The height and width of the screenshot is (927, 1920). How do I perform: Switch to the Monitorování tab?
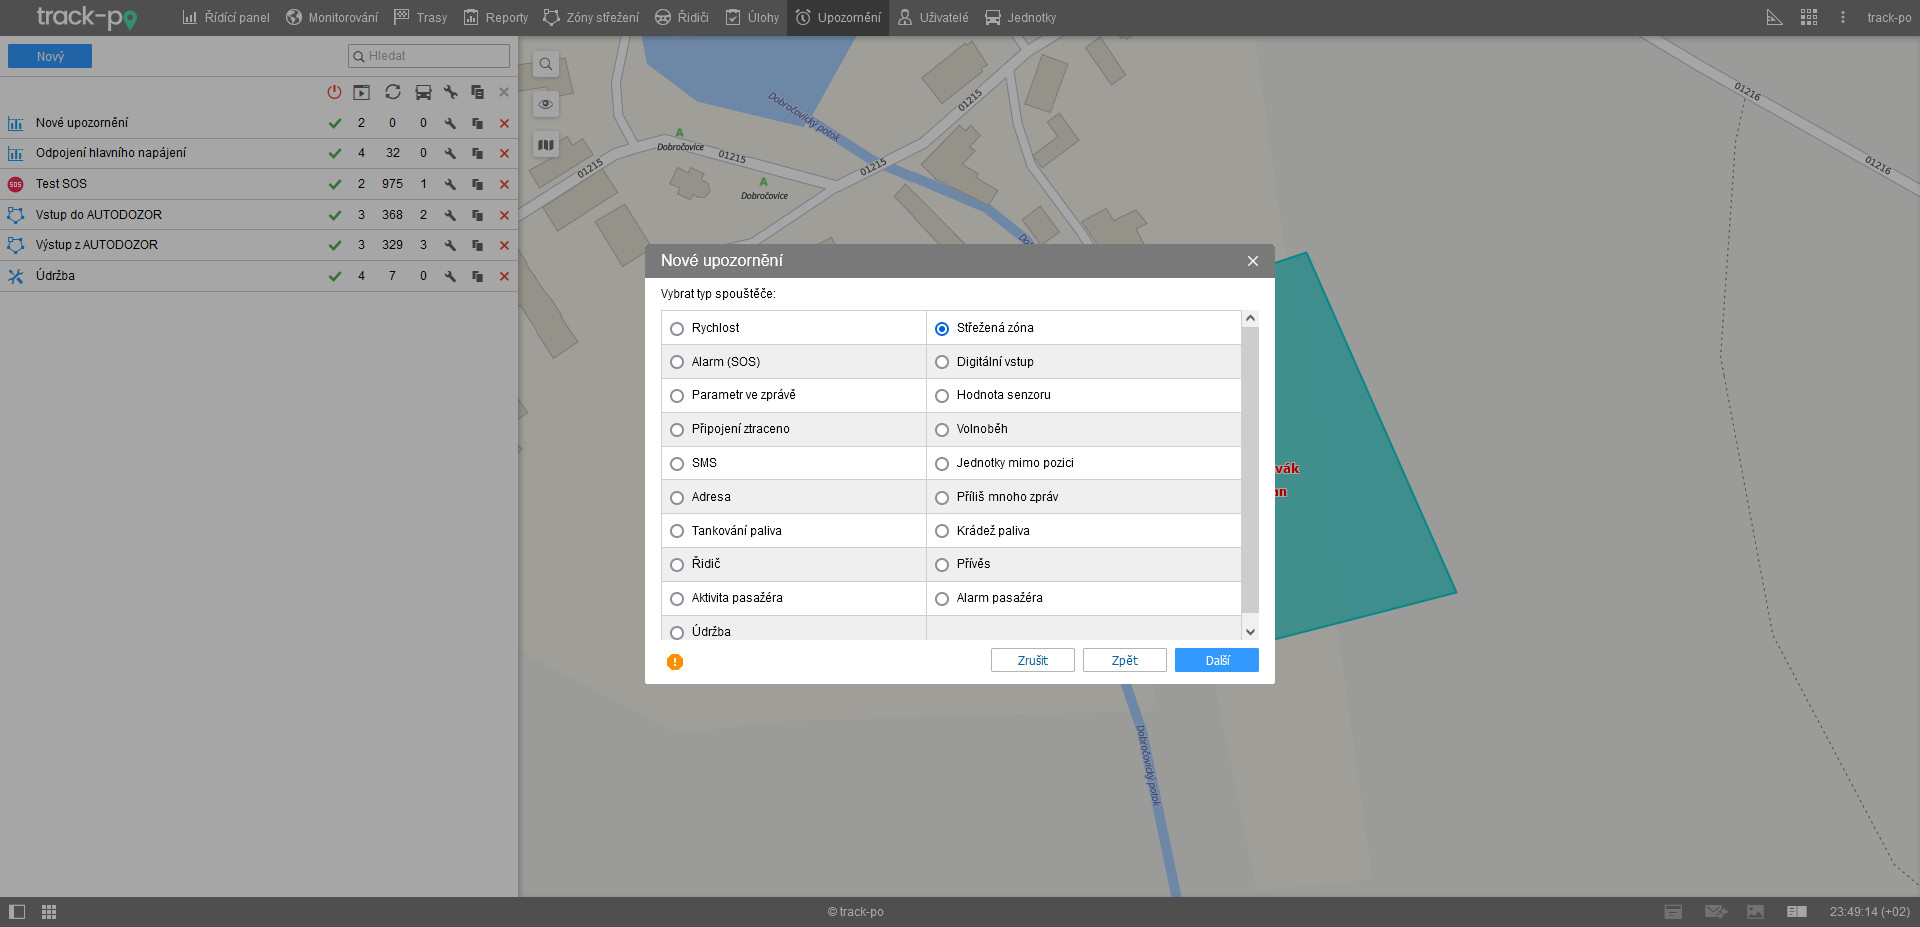pyautogui.click(x=332, y=18)
